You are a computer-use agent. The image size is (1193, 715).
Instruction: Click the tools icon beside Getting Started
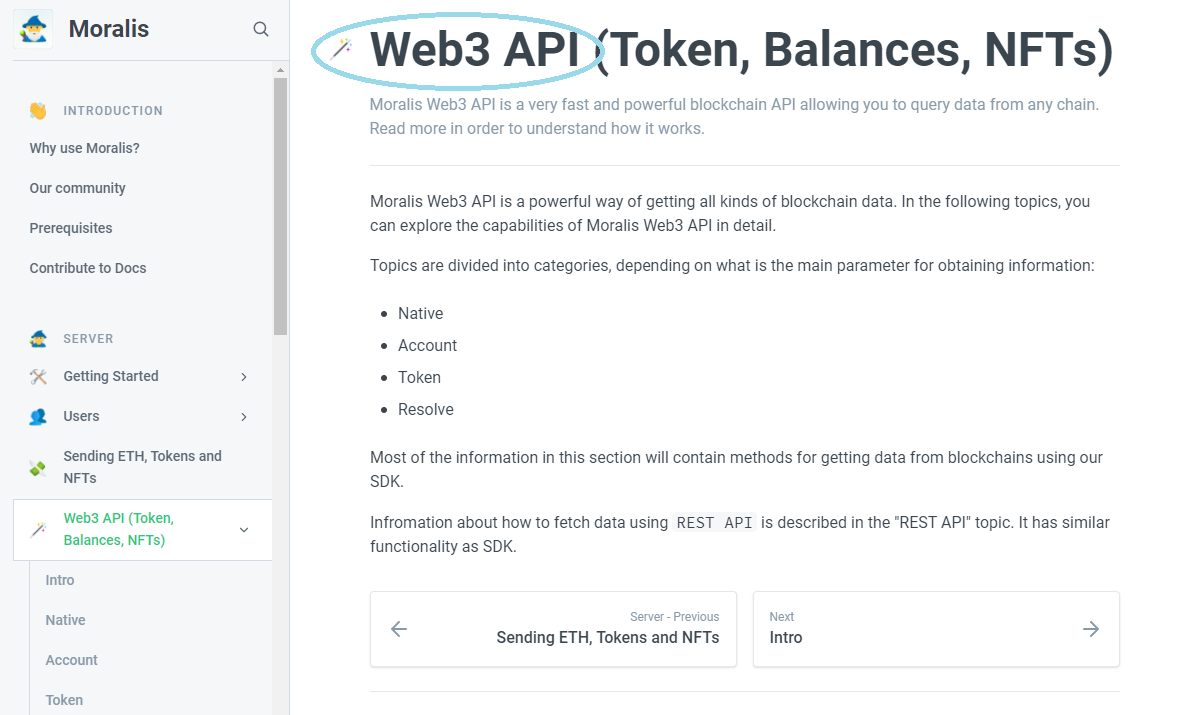tap(38, 377)
